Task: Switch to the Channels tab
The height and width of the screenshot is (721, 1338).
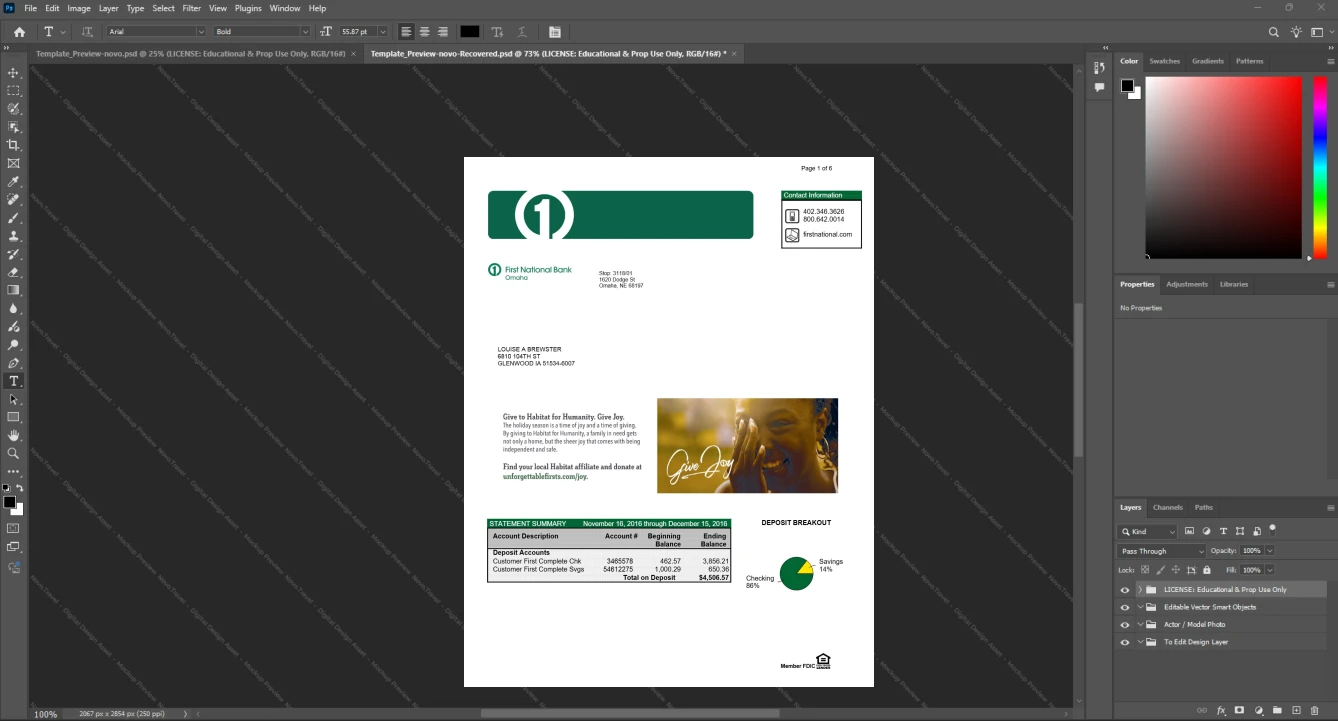Action: 1168,507
